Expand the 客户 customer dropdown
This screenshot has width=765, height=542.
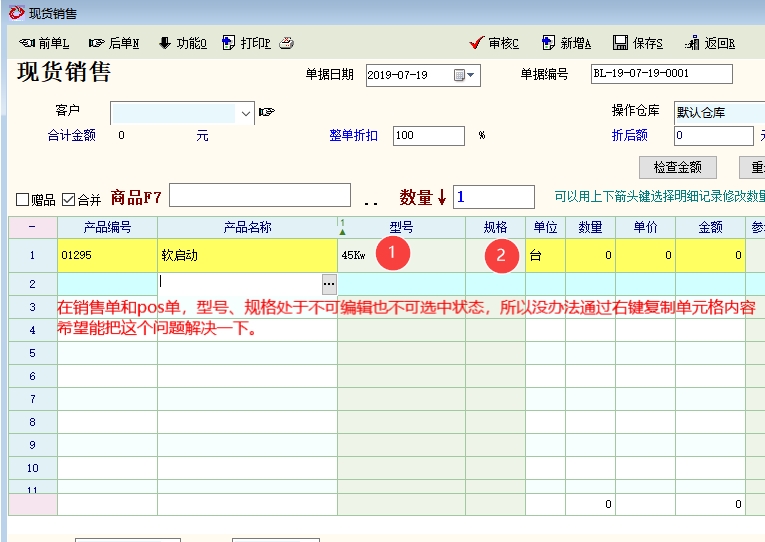(x=246, y=113)
